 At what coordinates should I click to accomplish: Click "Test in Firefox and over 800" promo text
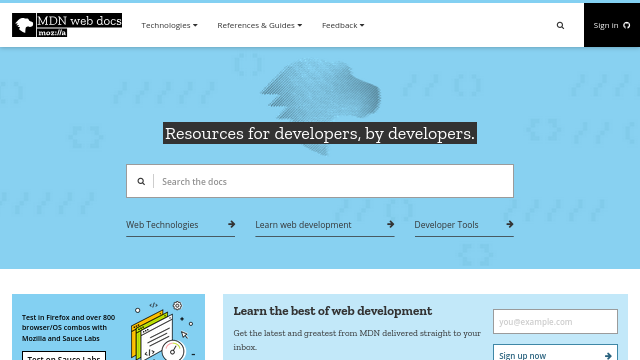point(69,317)
